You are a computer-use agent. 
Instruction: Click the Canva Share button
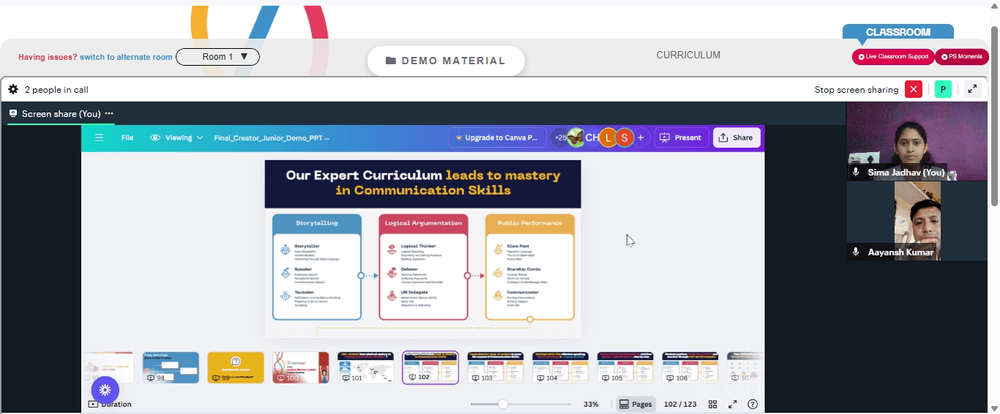pos(737,138)
